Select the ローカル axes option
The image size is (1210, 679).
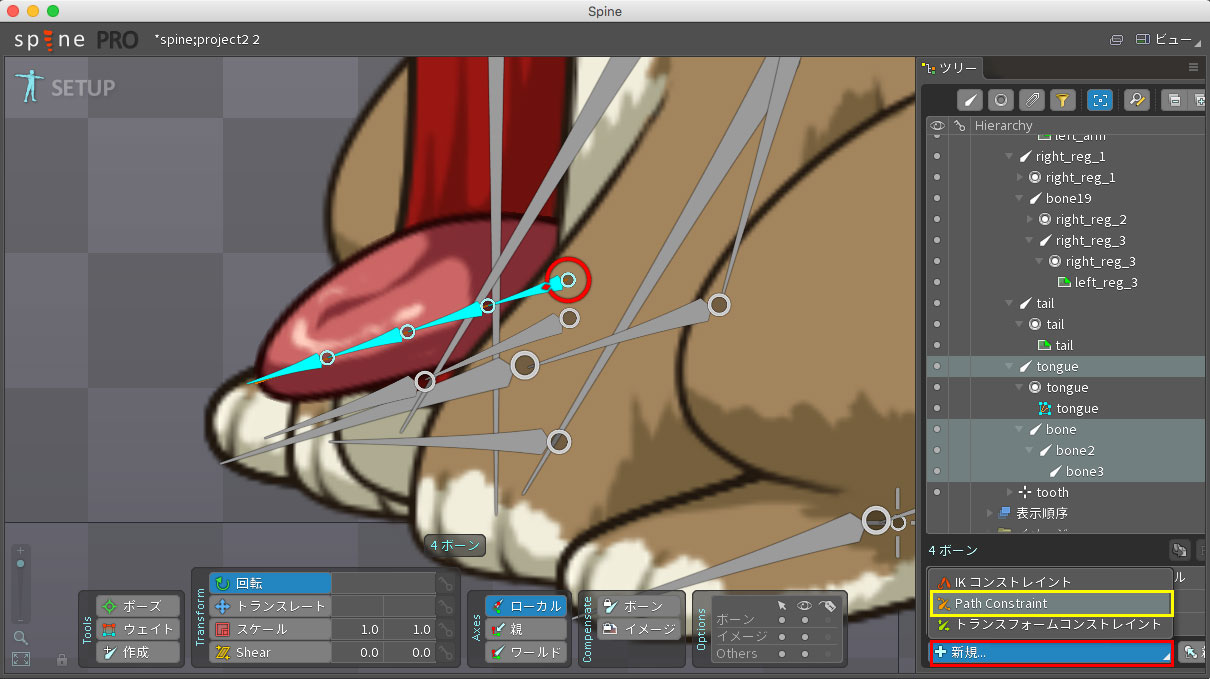click(x=526, y=606)
